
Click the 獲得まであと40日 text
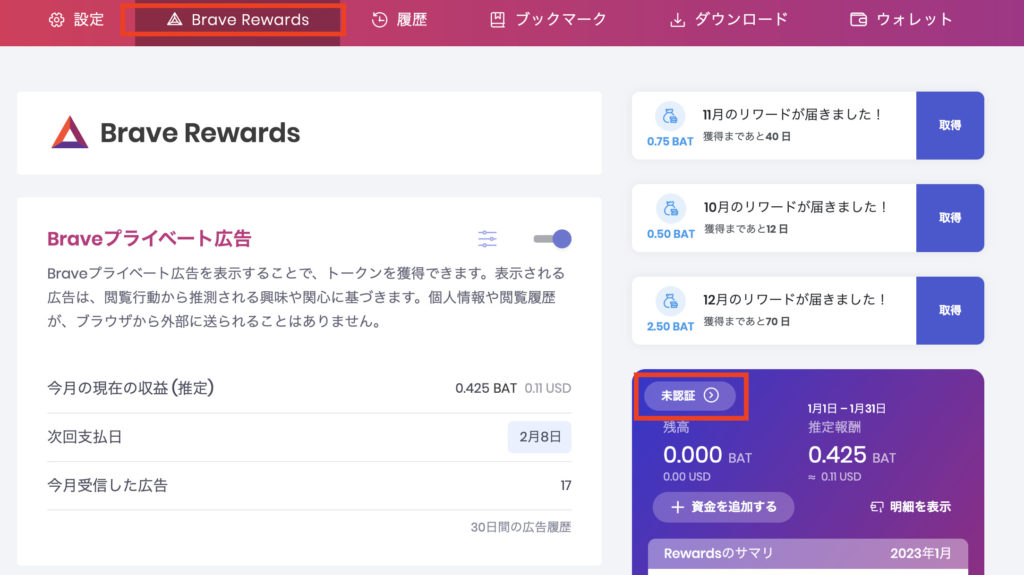tap(747, 137)
